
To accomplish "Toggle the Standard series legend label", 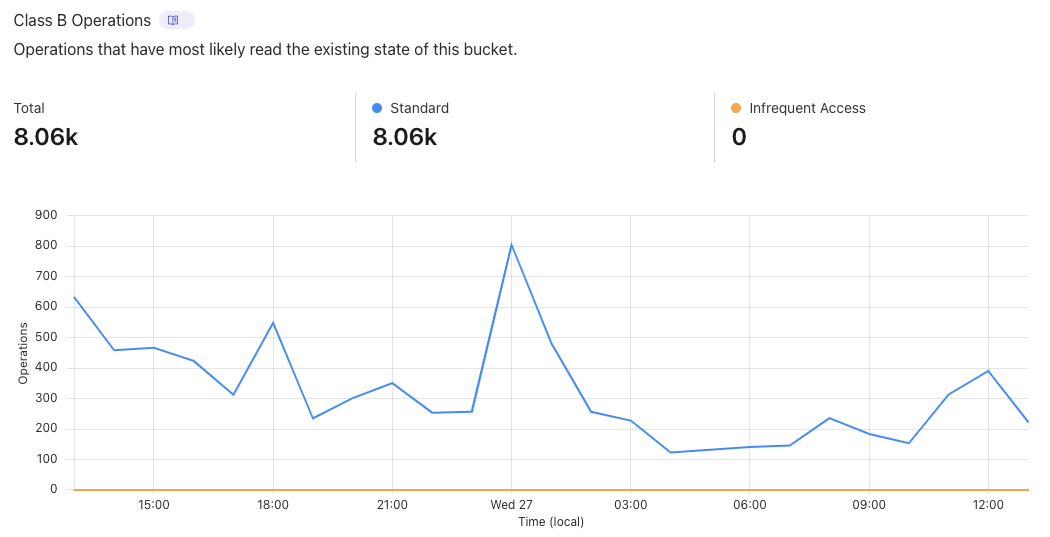I will pyautogui.click(x=419, y=108).
